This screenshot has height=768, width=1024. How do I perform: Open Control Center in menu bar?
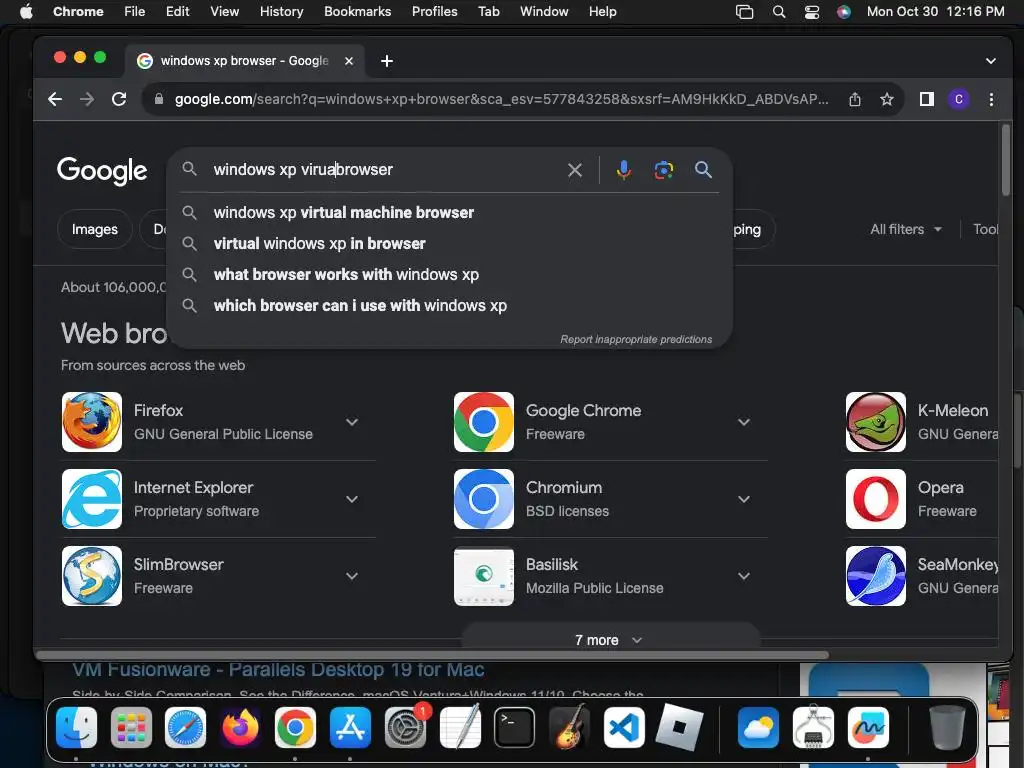[x=812, y=11]
